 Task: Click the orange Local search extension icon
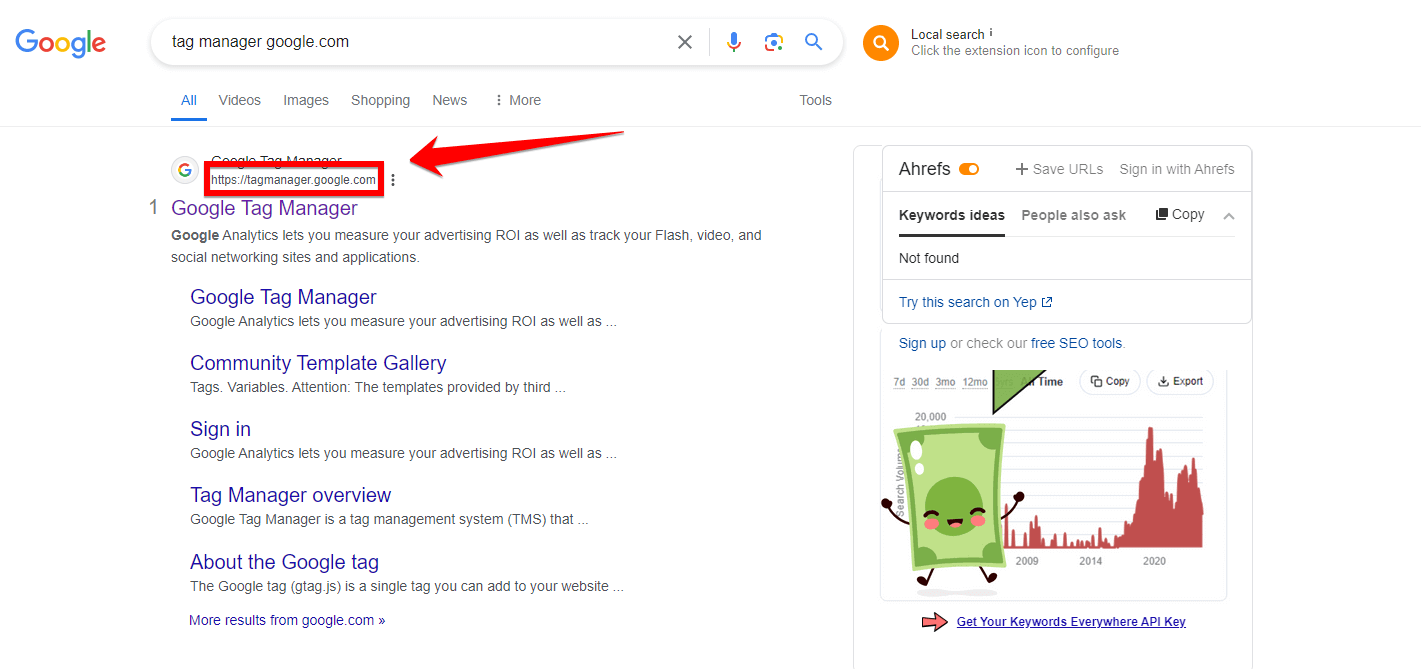tap(881, 43)
